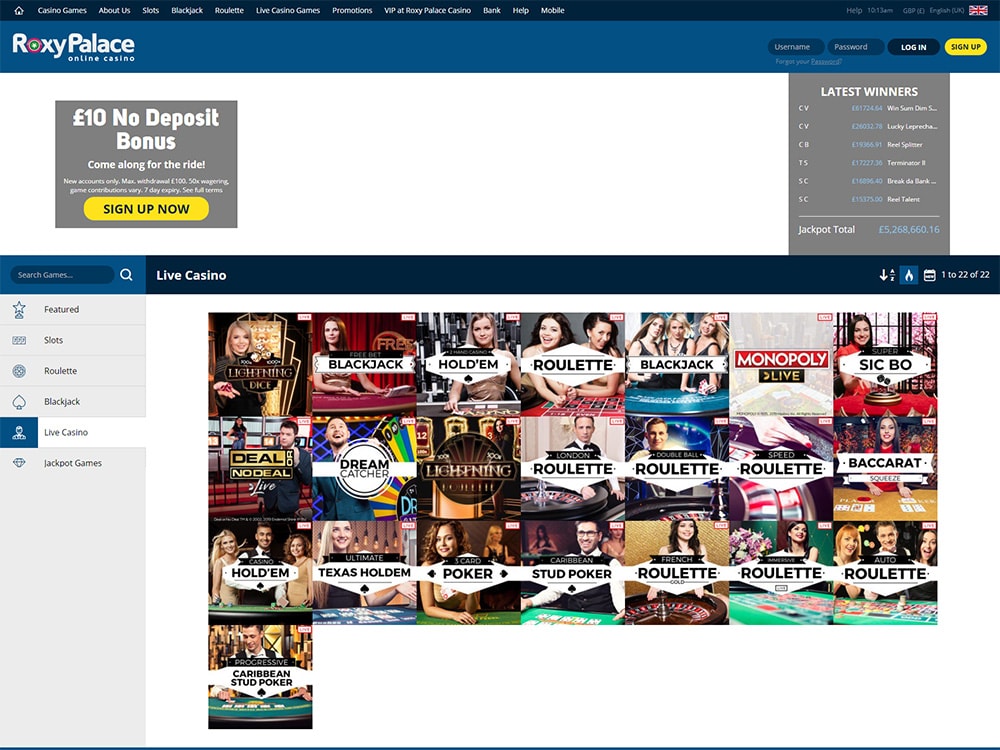Image resolution: width=1000 pixels, height=750 pixels.
Task: Click the LOG IN button
Action: [x=913, y=47]
